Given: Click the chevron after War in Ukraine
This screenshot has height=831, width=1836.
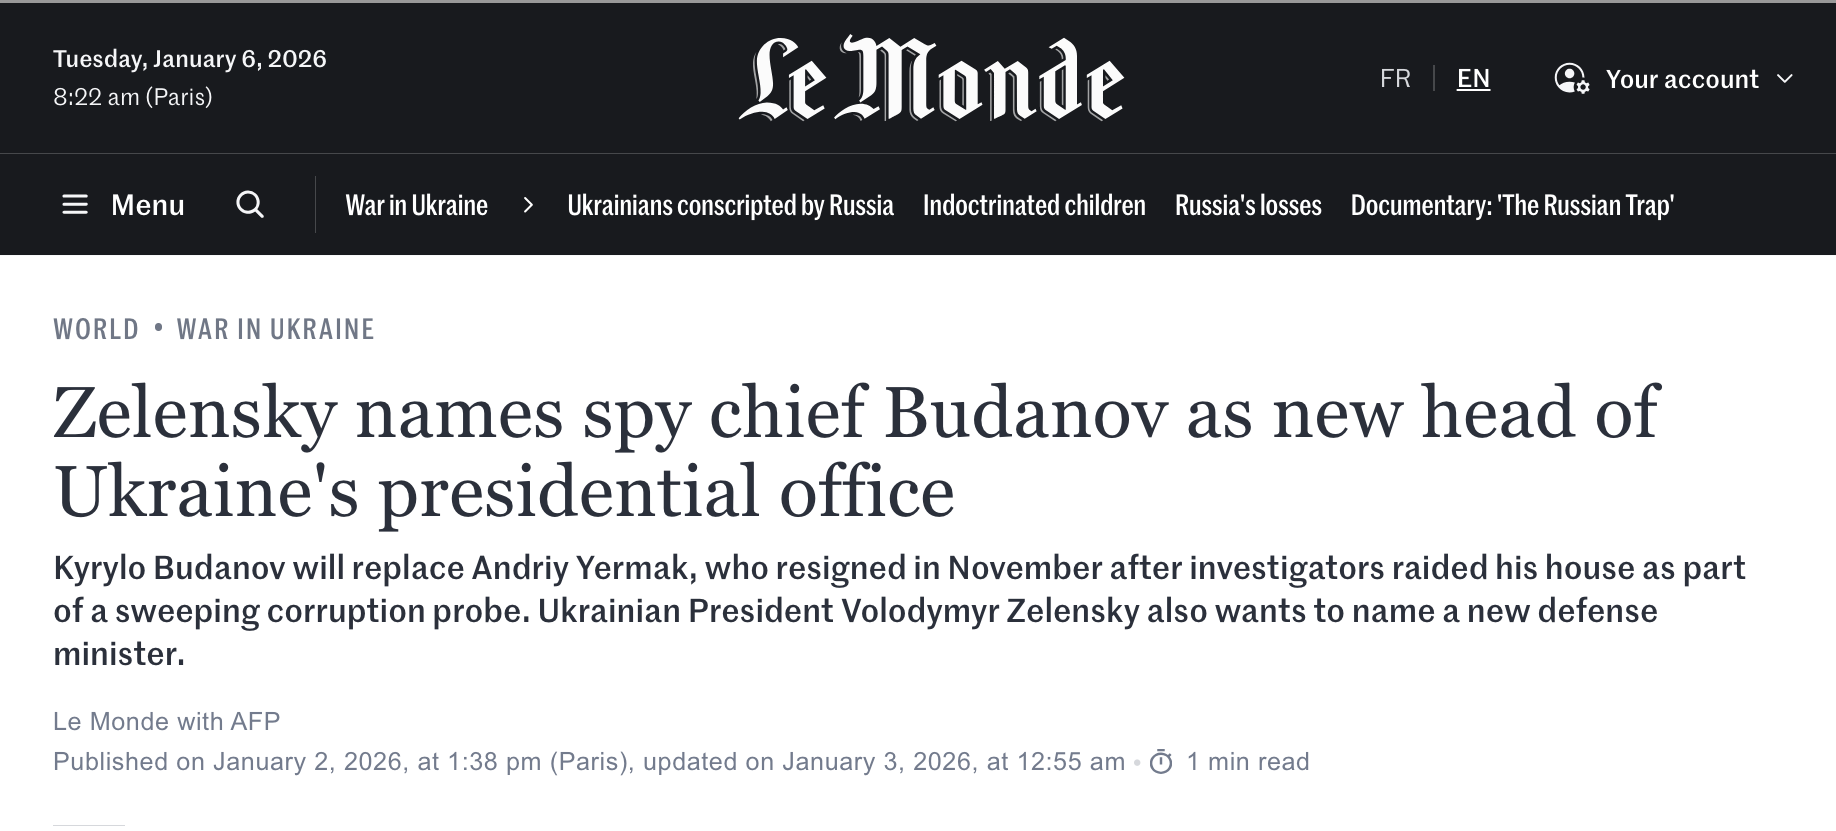Looking at the screenshot, I should pos(528,205).
